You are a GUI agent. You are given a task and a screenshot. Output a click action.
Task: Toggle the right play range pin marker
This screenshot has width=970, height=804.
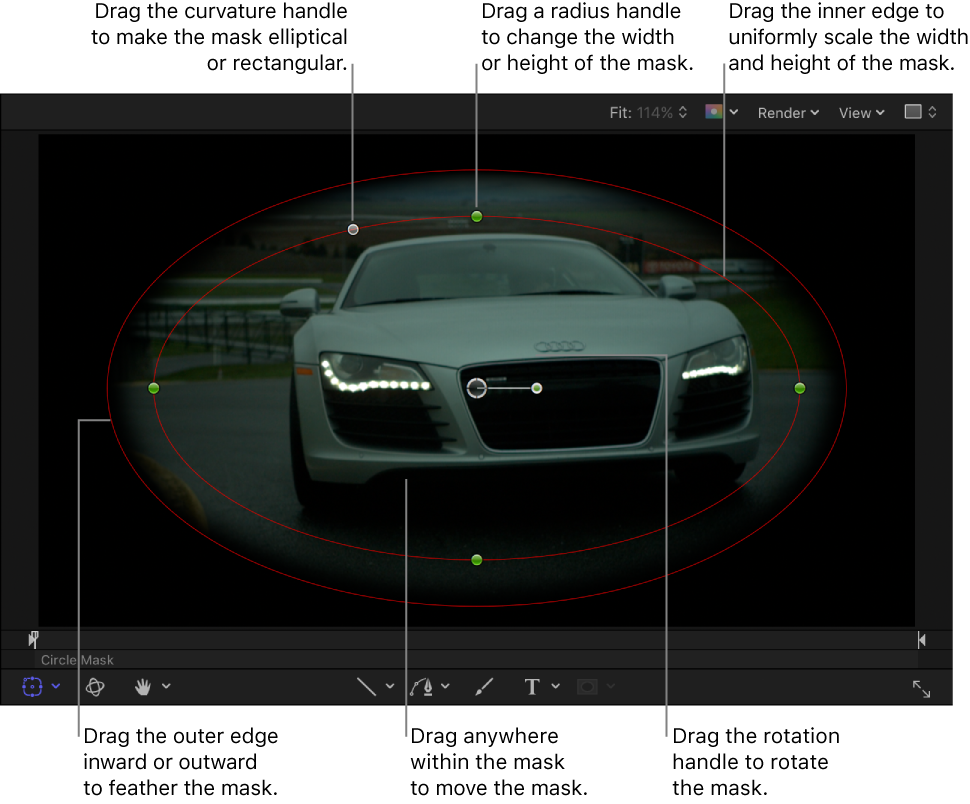(x=919, y=640)
